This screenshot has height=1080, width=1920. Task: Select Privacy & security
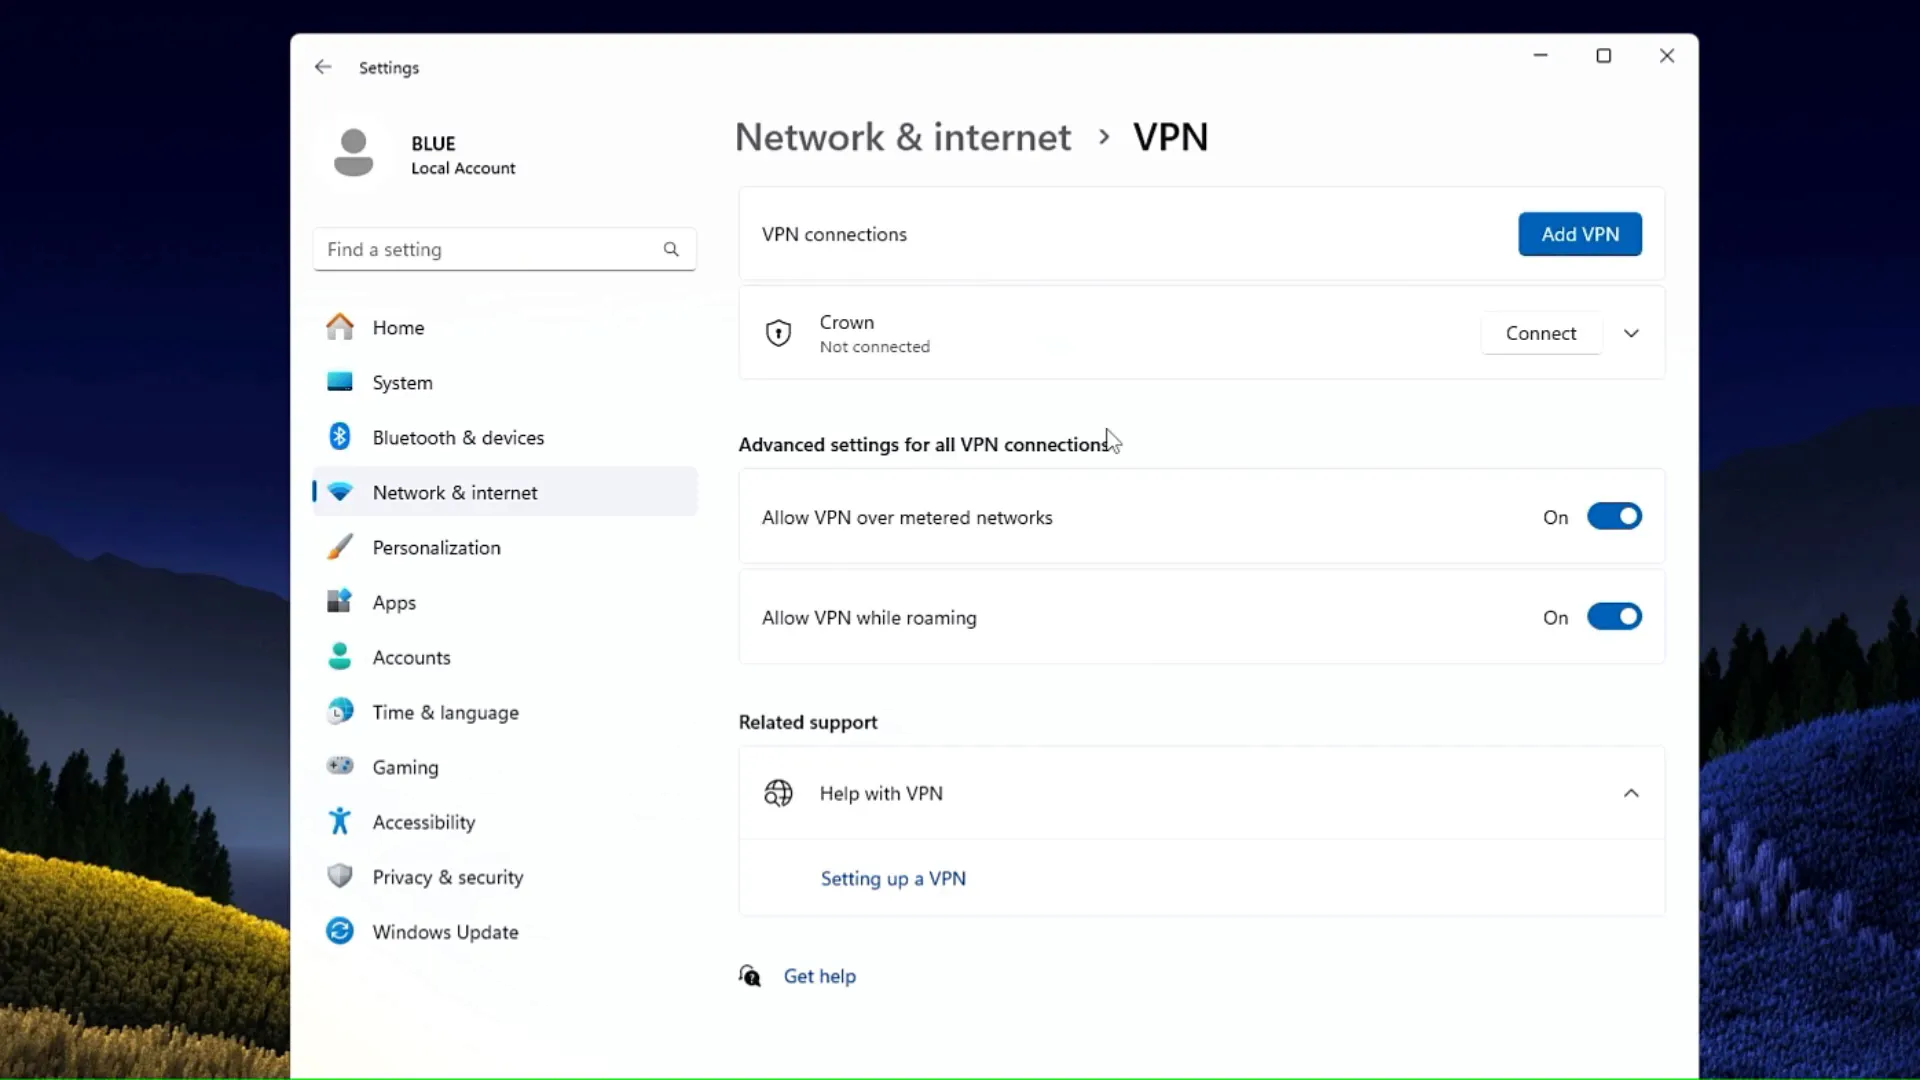click(505, 877)
